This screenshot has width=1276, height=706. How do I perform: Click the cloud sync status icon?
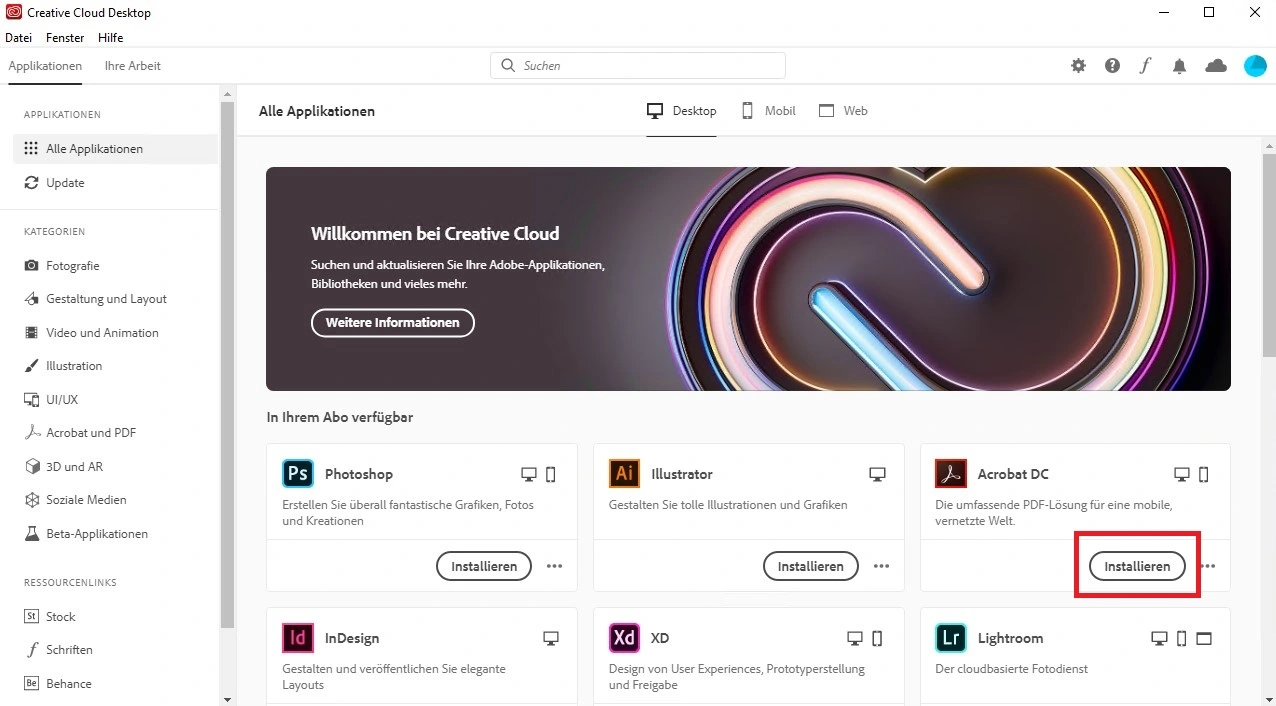pos(1216,66)
